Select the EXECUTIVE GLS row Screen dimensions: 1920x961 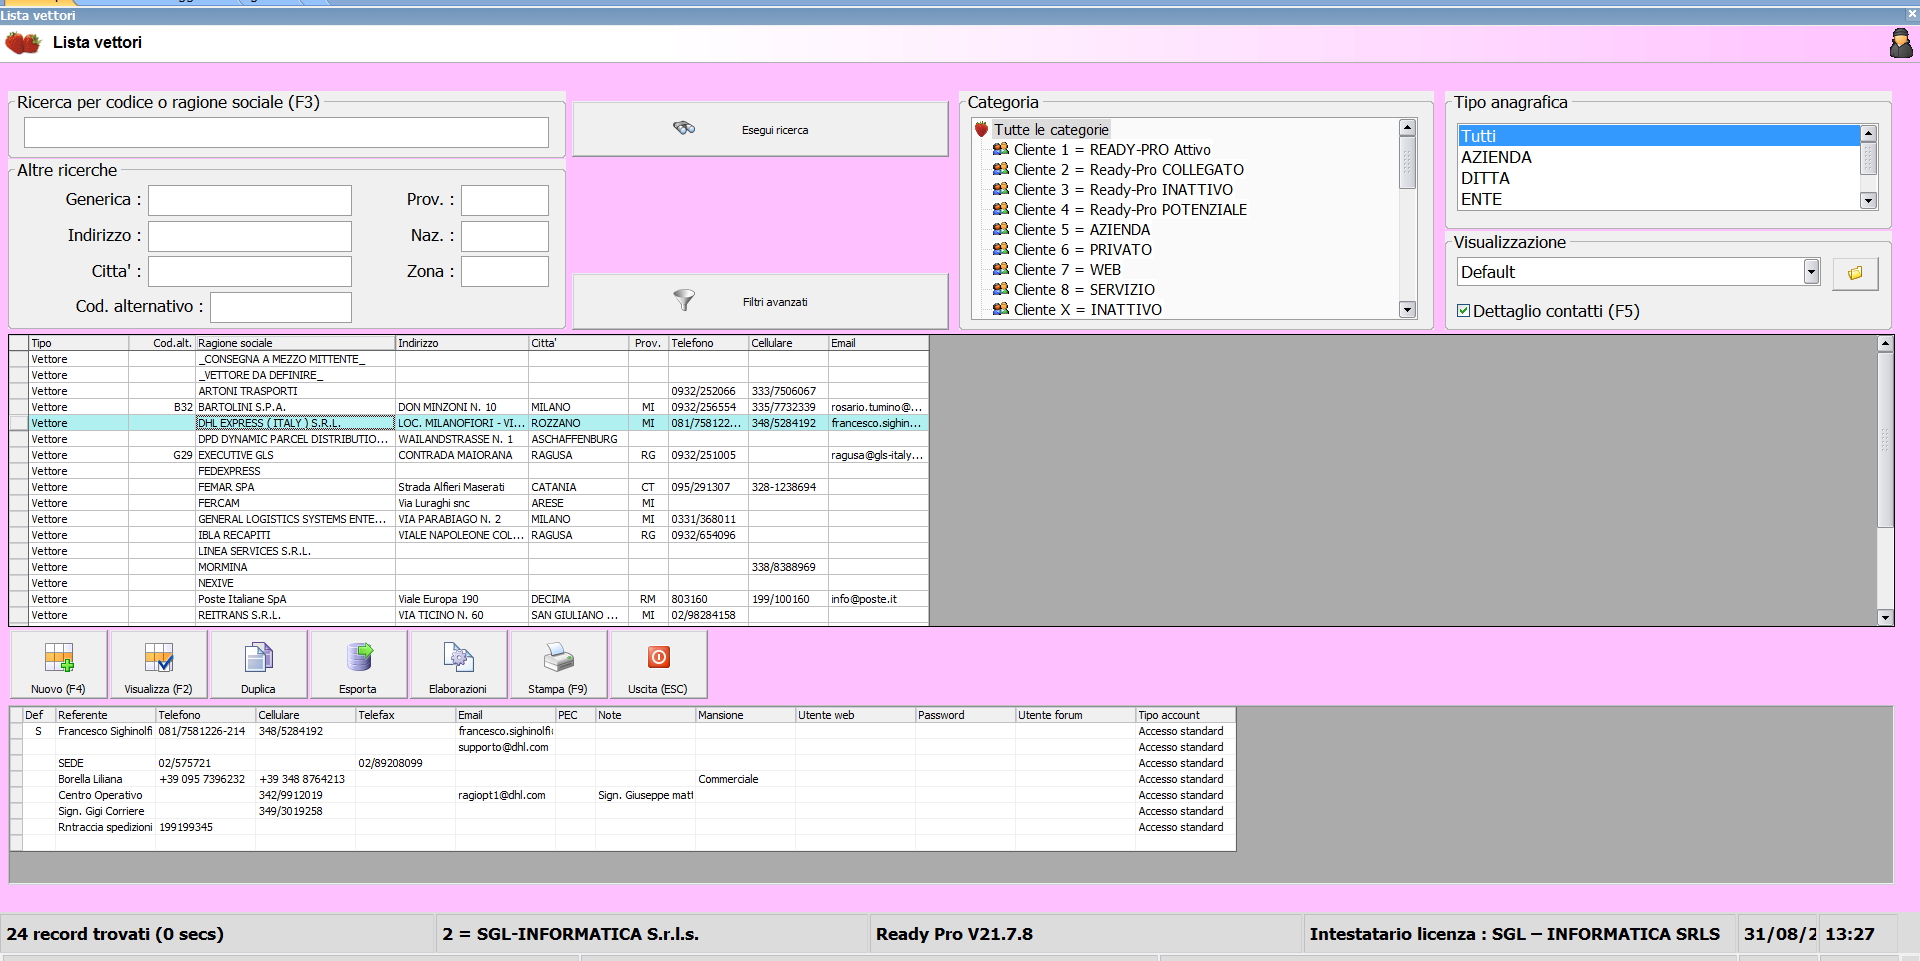coord(469,455)
